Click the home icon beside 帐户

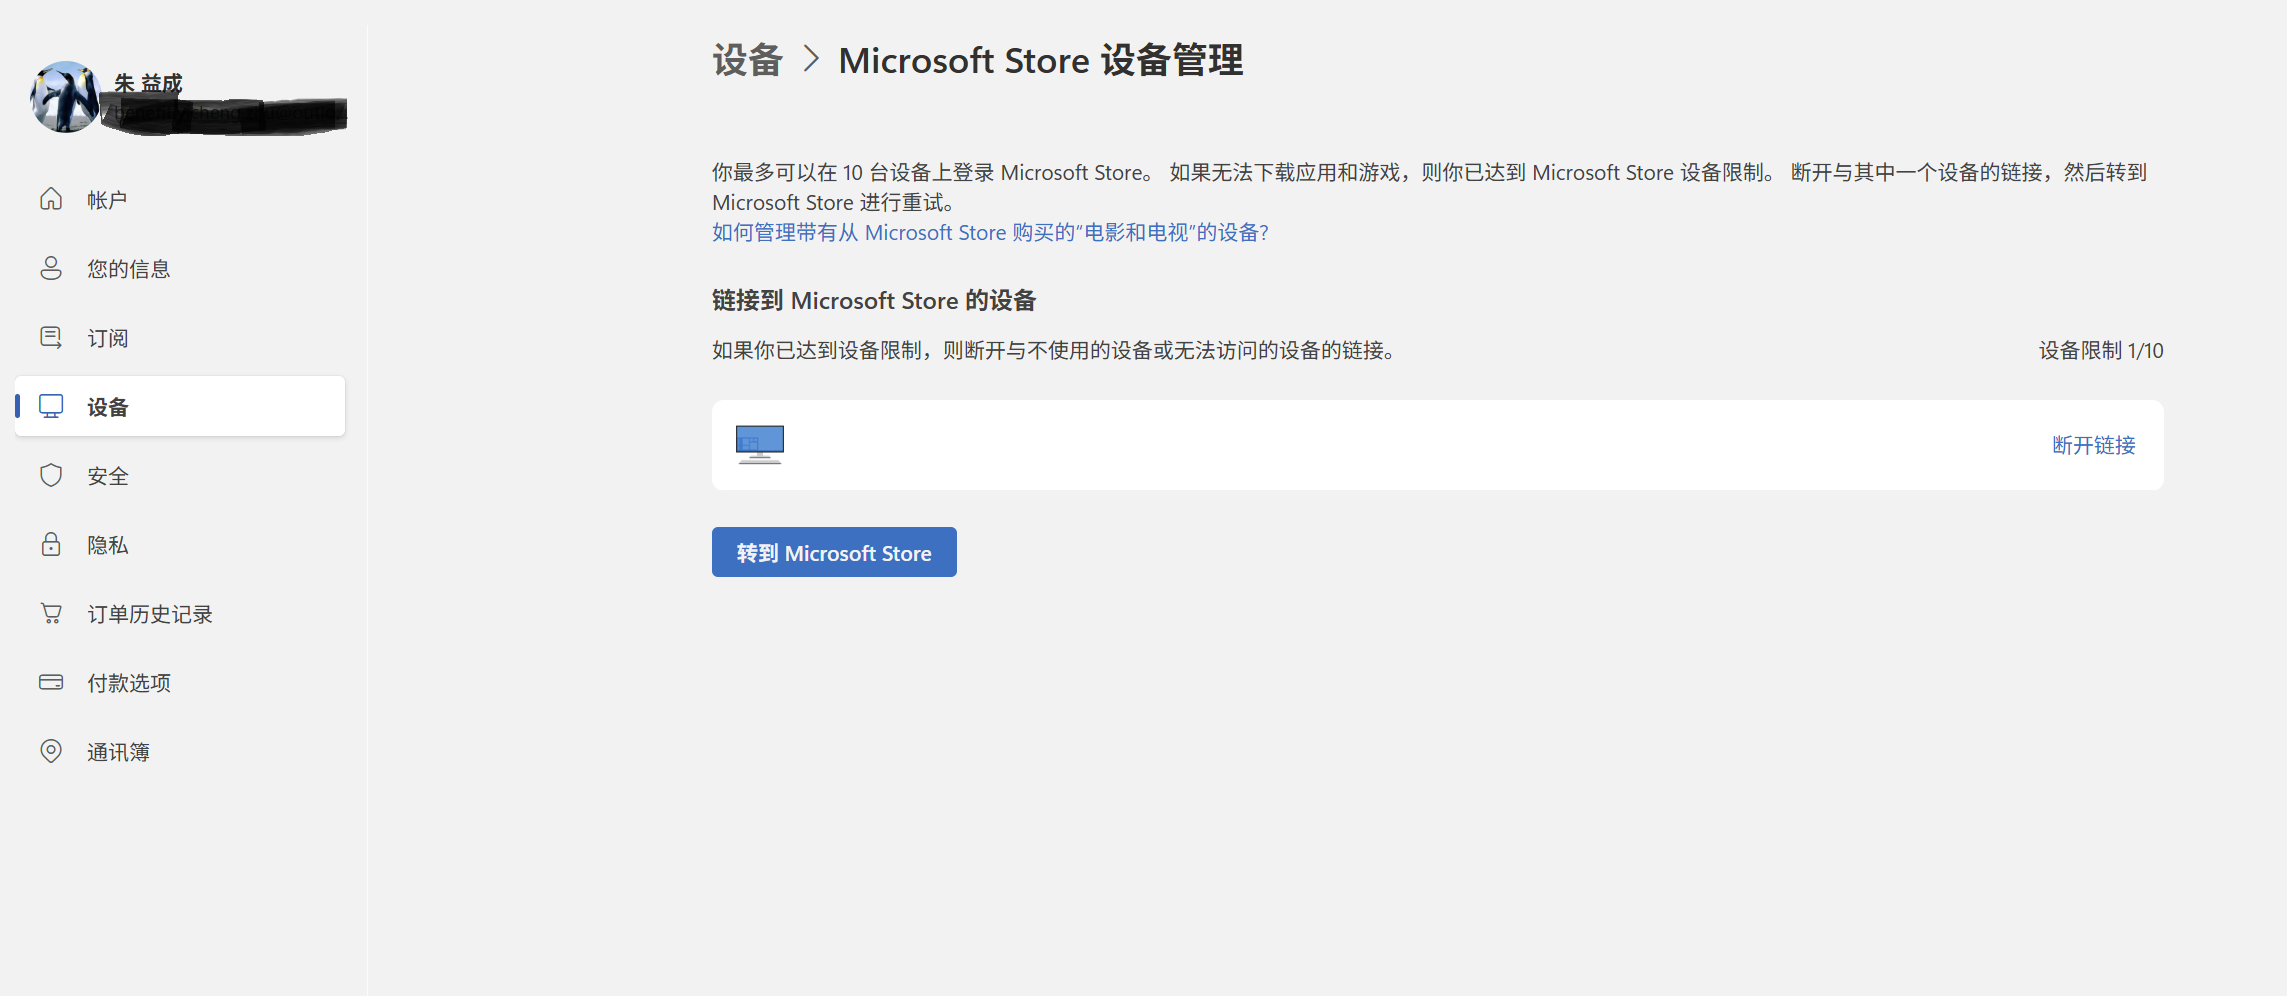click(51, 199)
